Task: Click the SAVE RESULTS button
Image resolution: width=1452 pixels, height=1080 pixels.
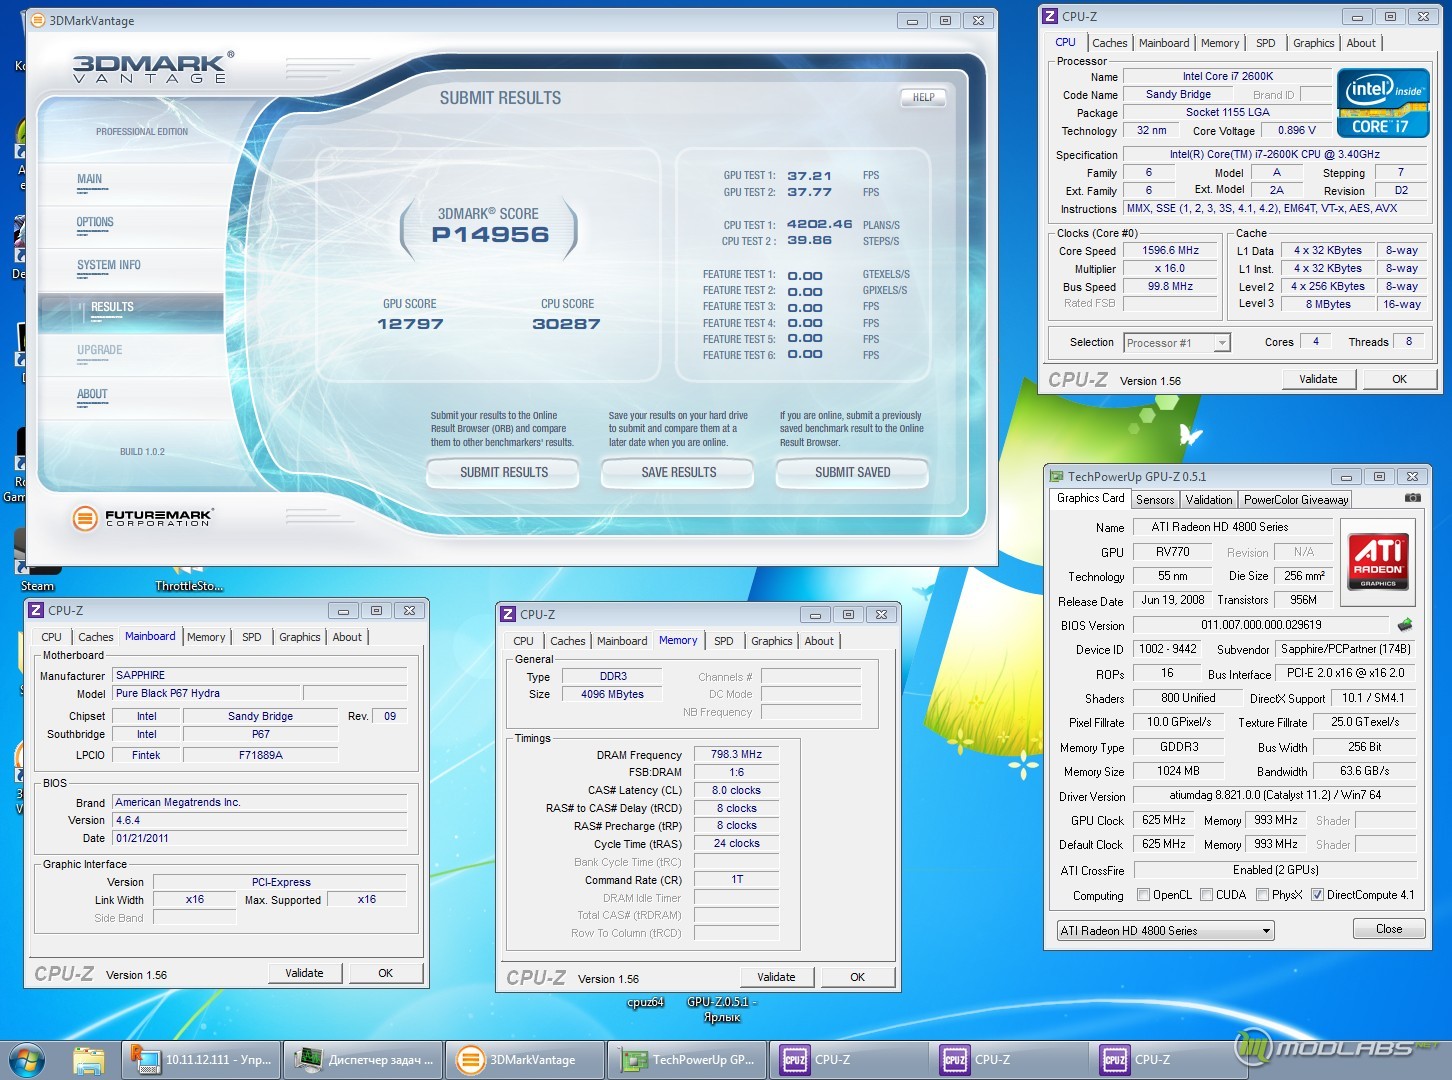Action: coord(678,472)
